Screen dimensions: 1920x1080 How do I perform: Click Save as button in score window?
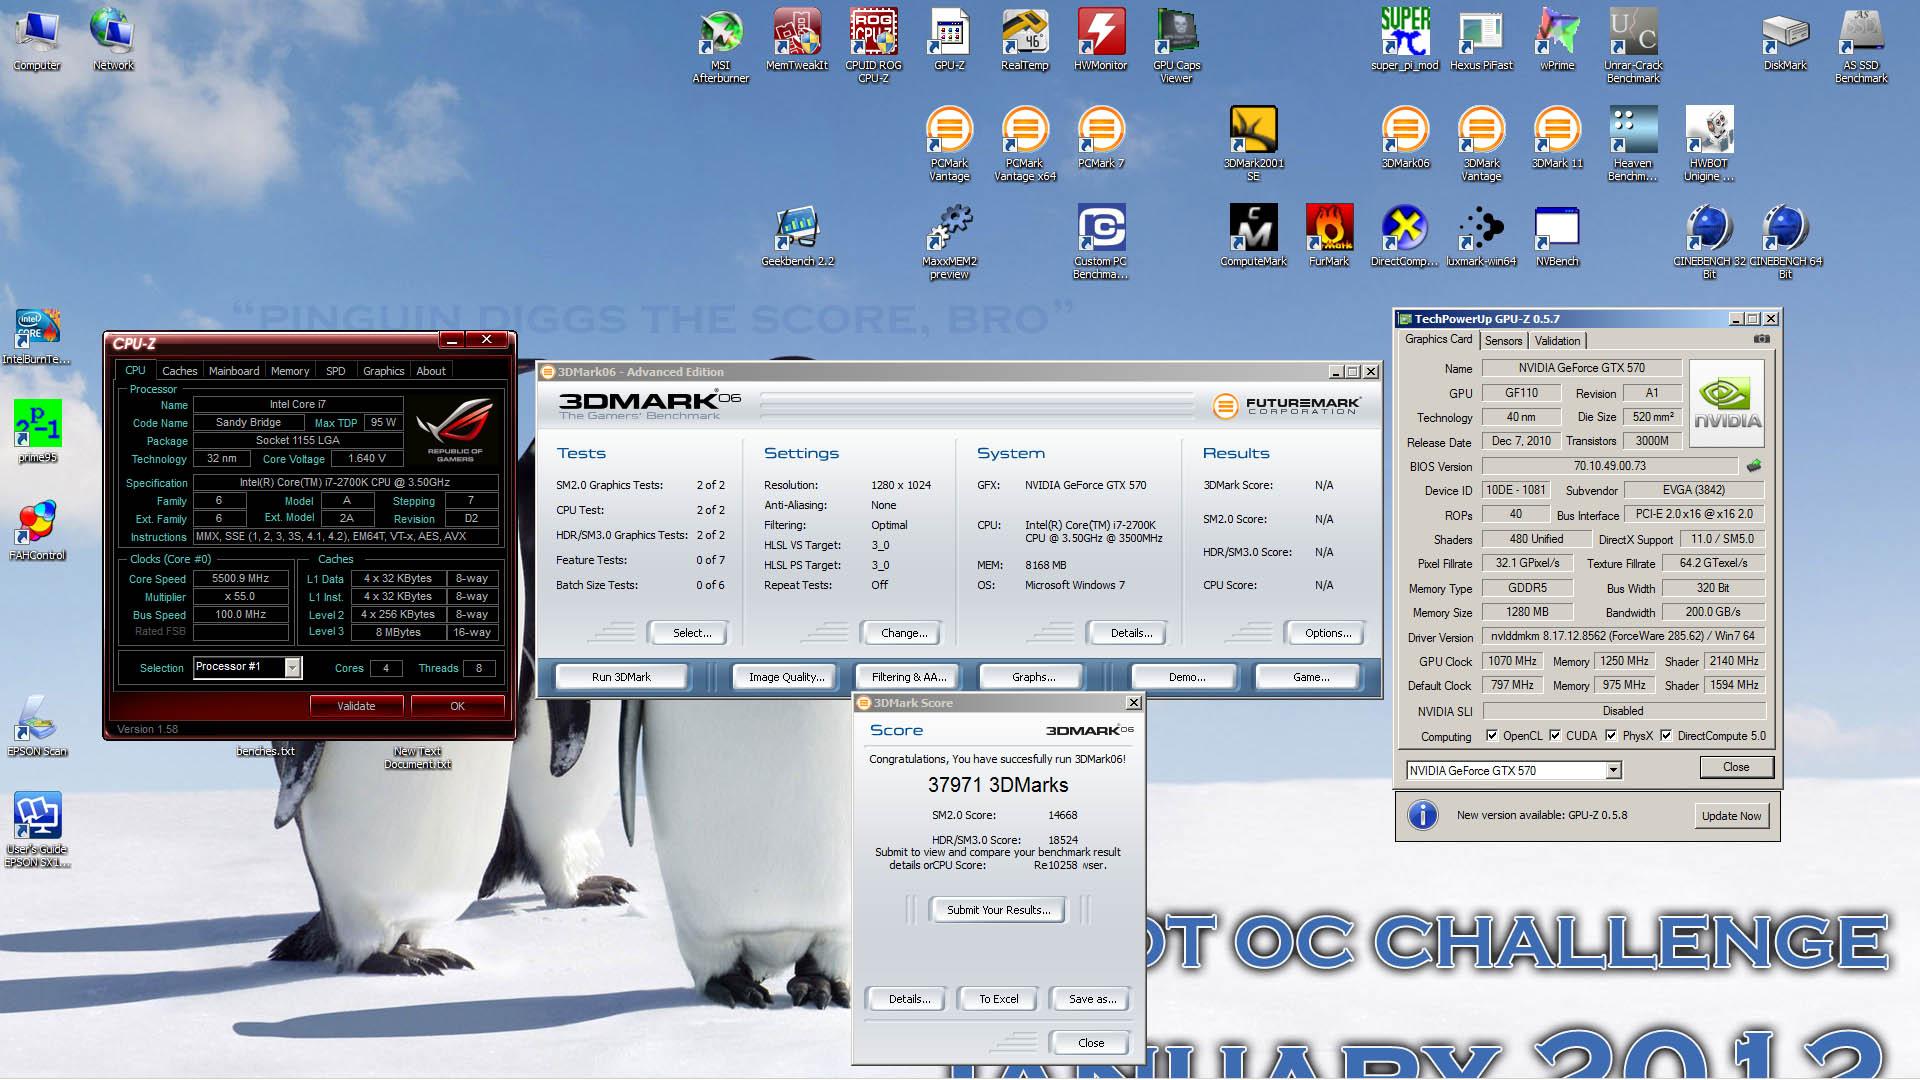pos(1092,999)
